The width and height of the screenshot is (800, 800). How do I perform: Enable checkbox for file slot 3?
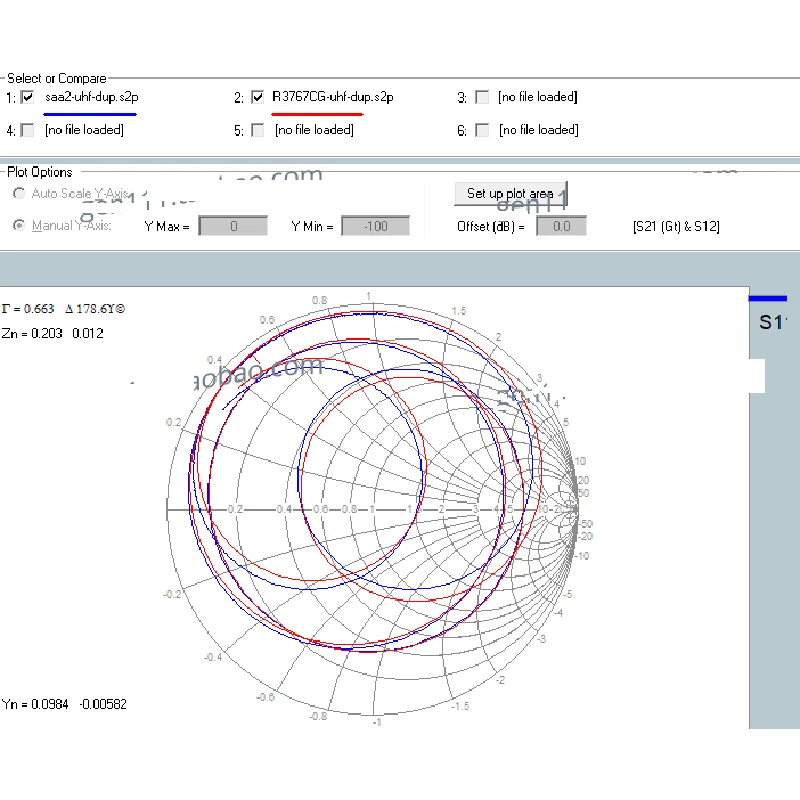tap(482, 97)
